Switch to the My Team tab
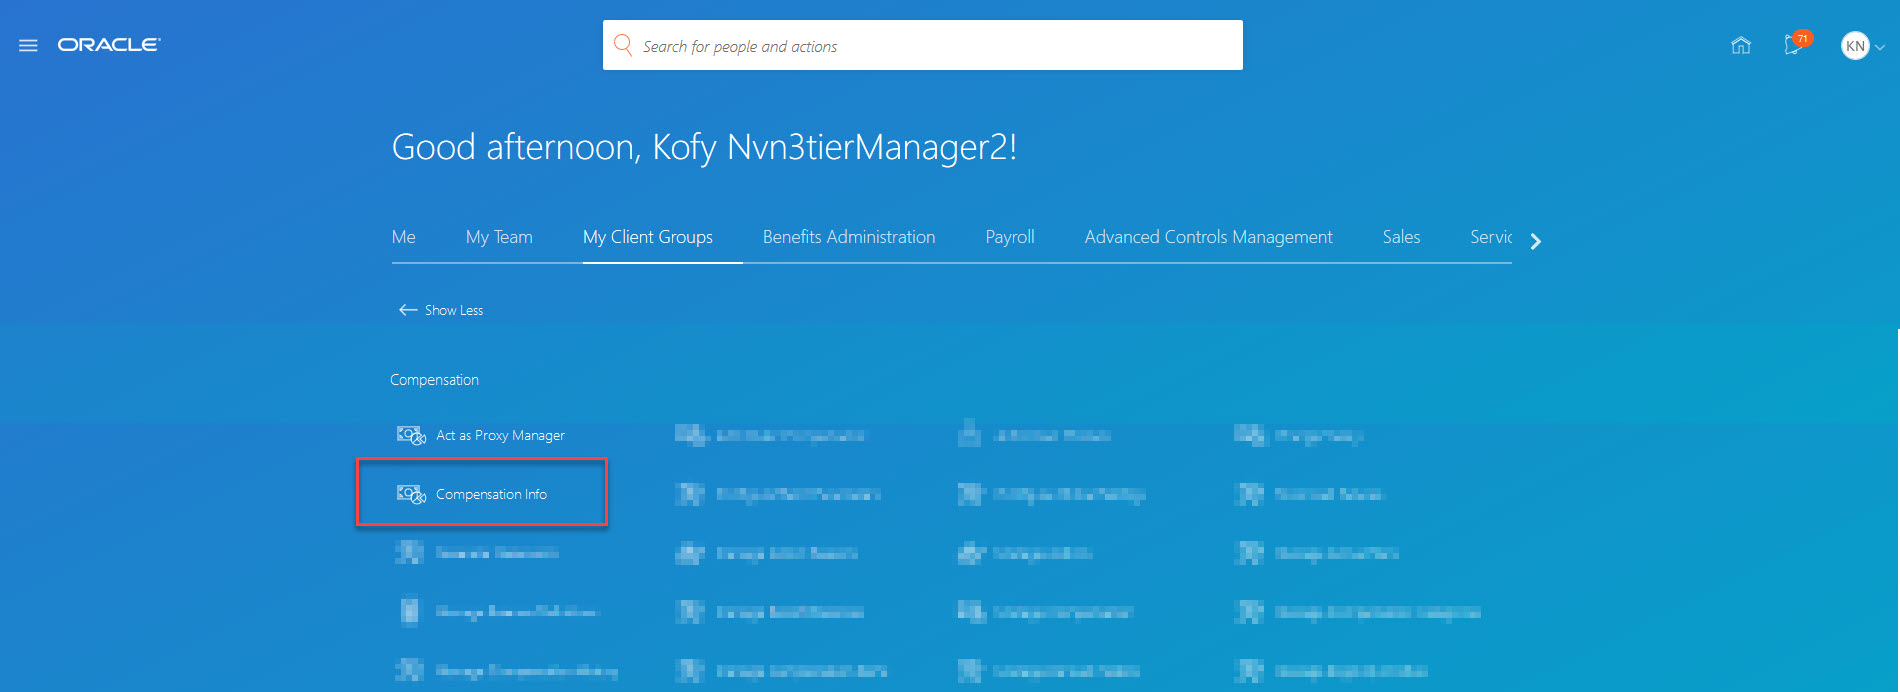Screen dimensions: 1900x692 pos(499,237)
